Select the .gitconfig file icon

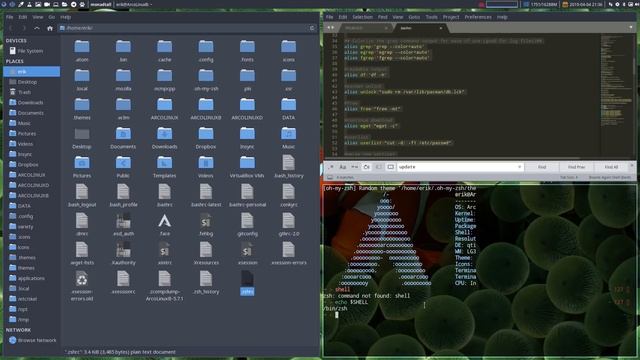point(247,221)
